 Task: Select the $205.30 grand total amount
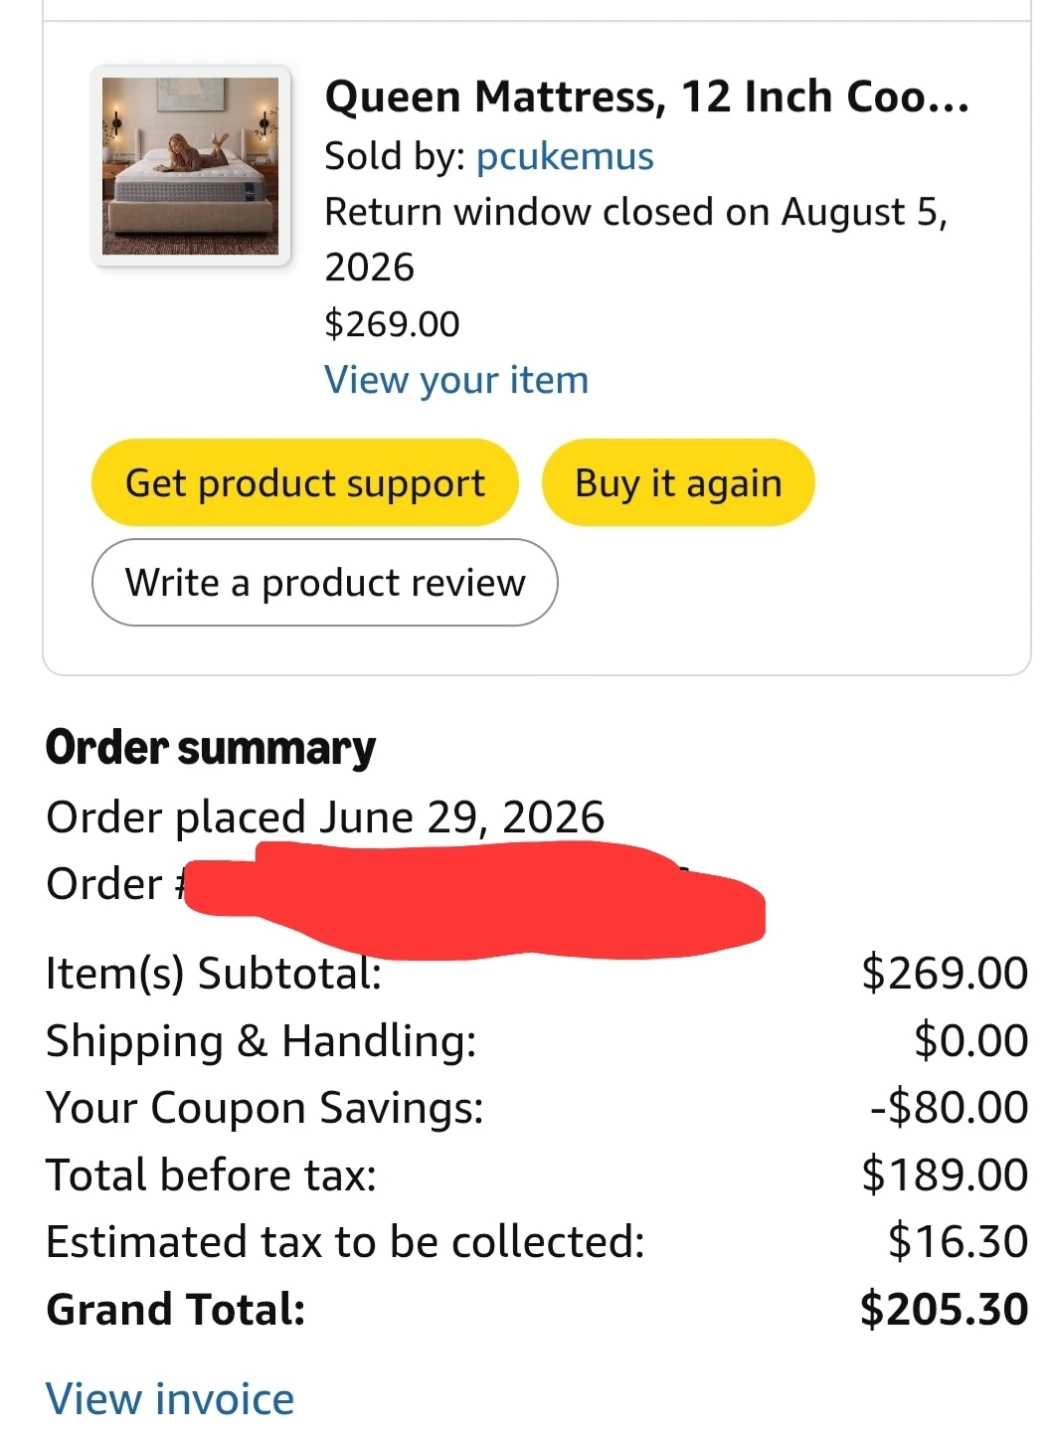[x=944, y=1309]
